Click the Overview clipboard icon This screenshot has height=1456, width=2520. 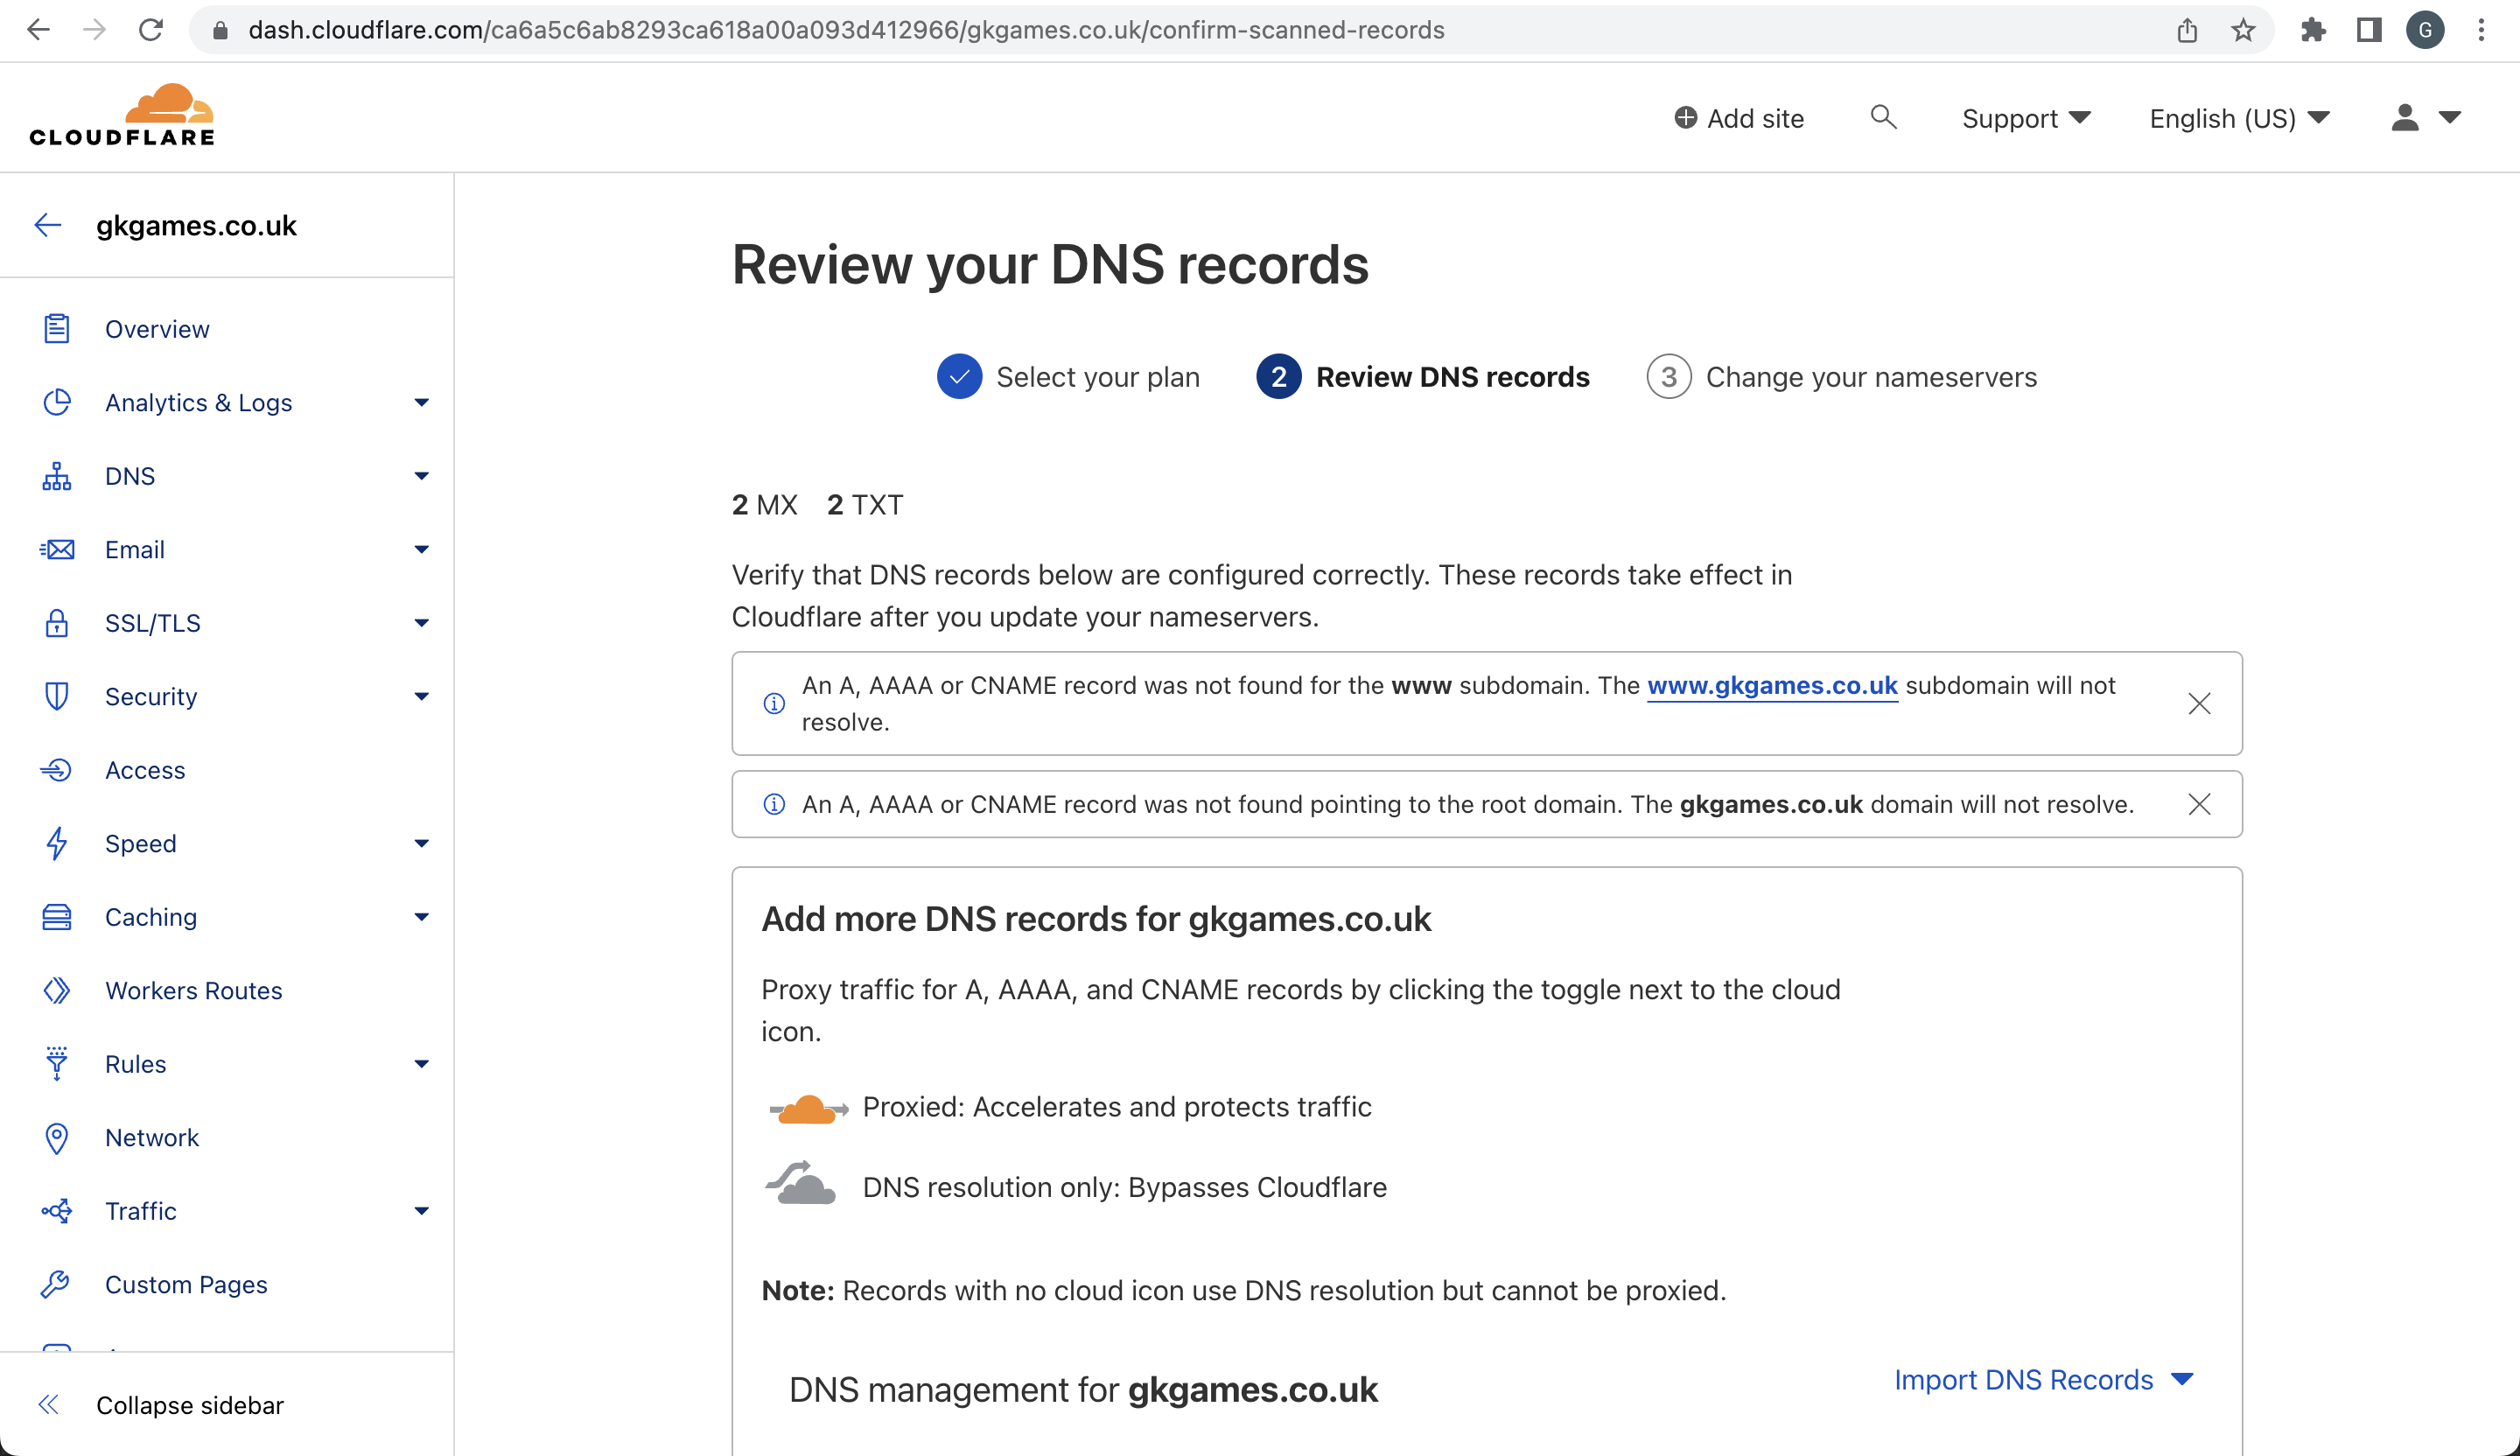(x=57, y=328)
